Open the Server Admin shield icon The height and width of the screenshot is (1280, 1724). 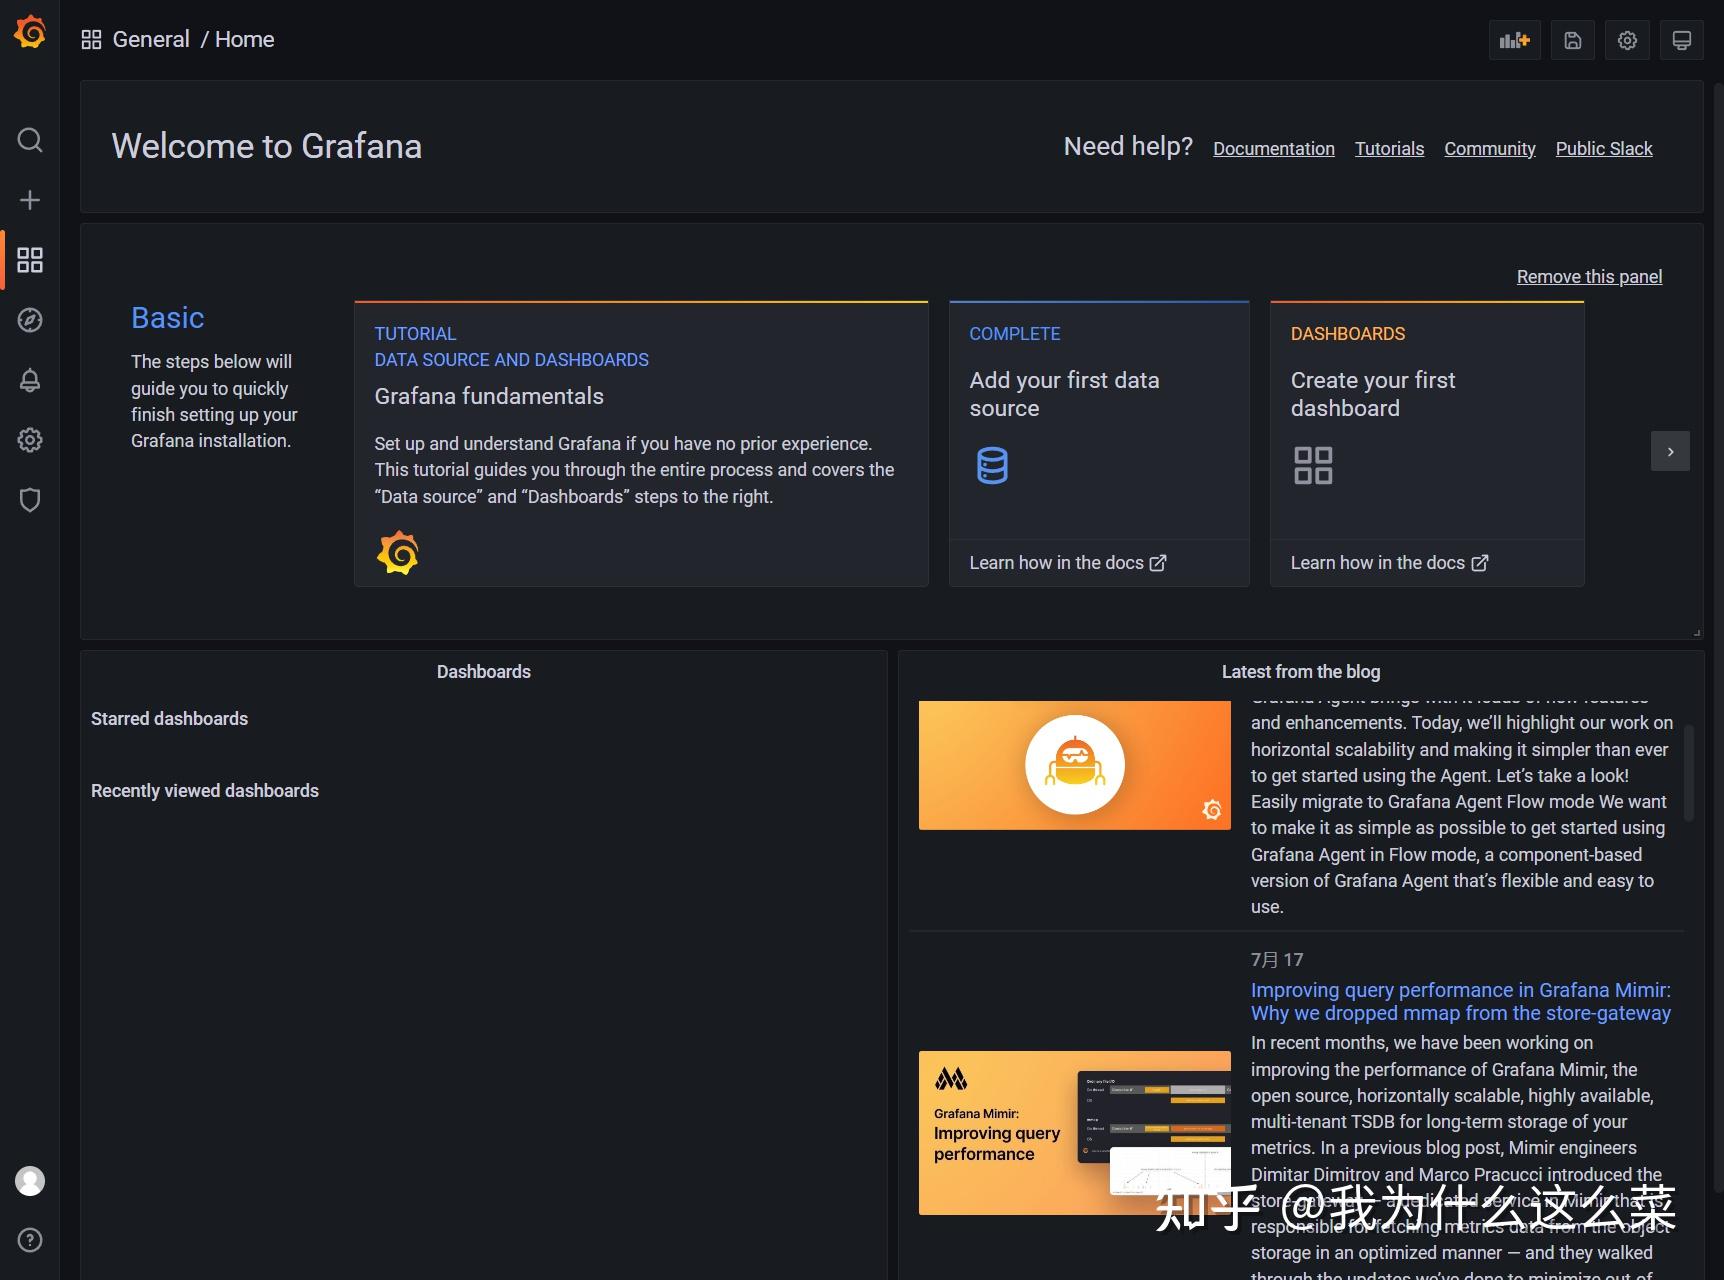[x=30, y=500]
